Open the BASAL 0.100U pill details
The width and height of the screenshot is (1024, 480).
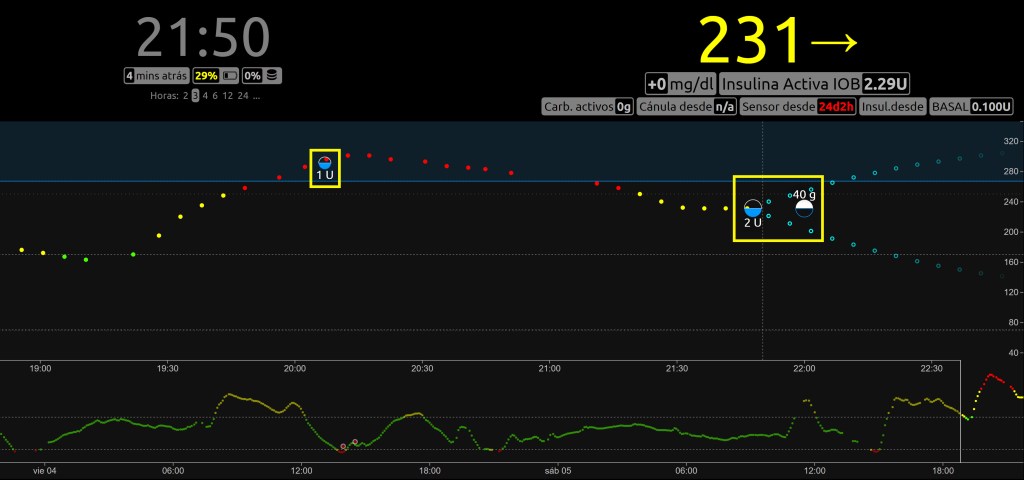(971, 106)
